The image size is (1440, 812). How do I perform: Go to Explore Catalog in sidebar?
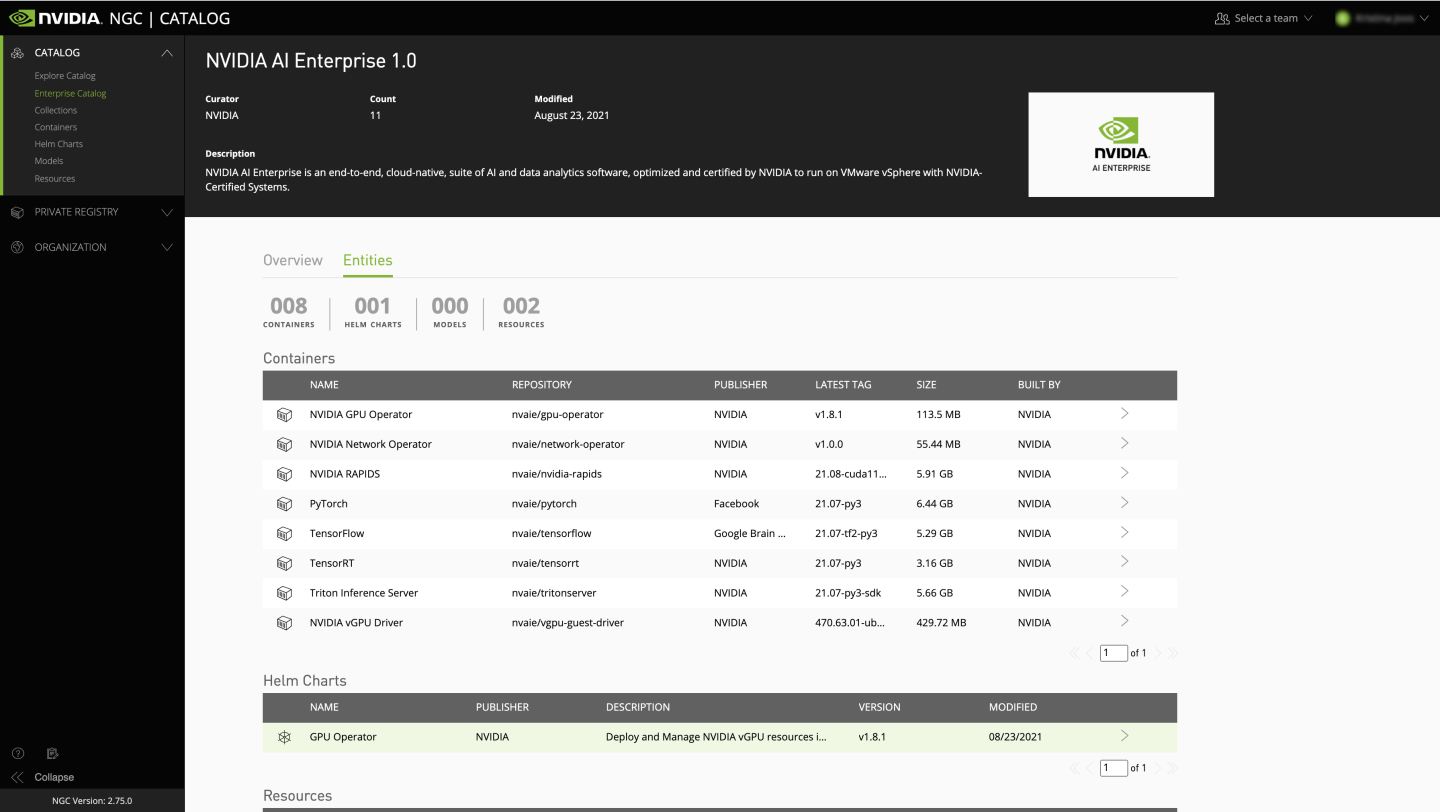(x=65, y=76)
